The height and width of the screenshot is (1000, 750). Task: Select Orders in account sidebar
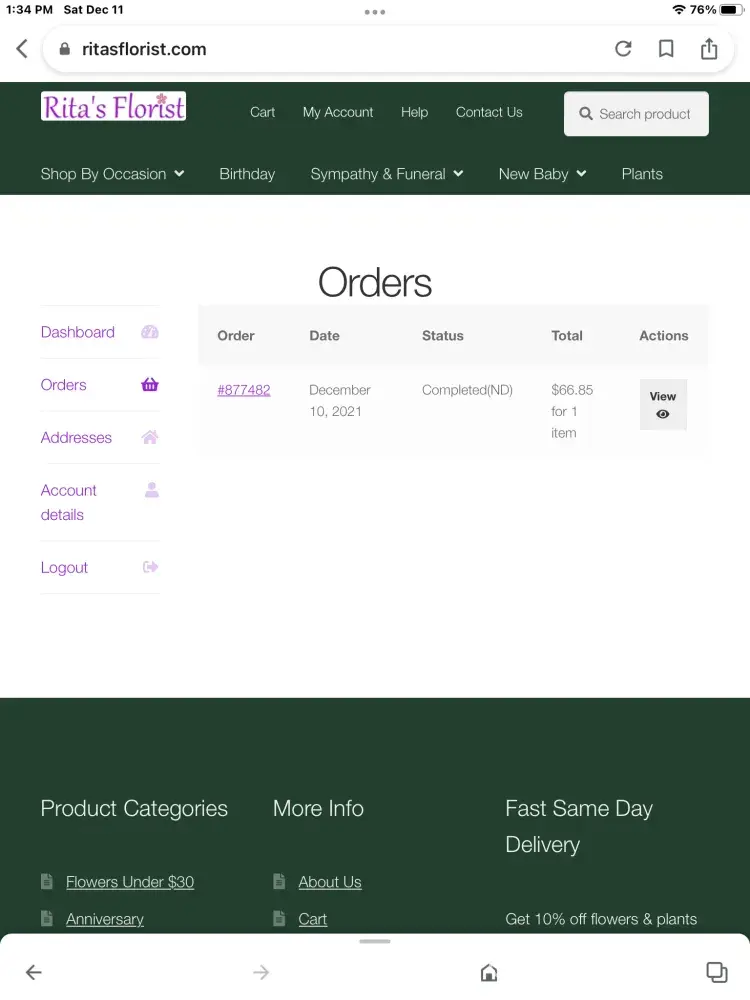point(63,385)
